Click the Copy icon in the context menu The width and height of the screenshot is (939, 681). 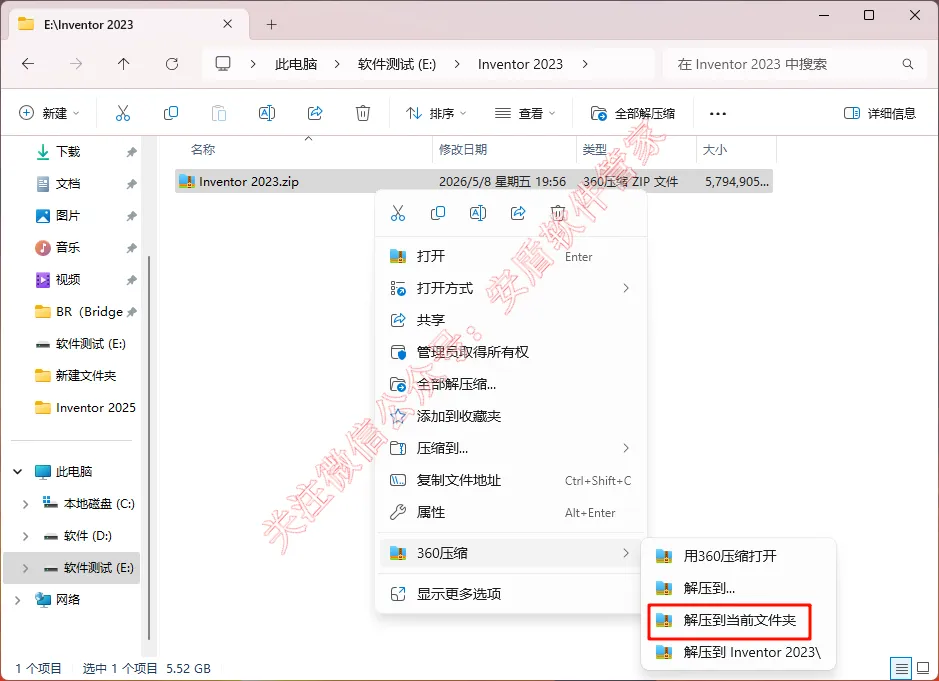point(438,213)
